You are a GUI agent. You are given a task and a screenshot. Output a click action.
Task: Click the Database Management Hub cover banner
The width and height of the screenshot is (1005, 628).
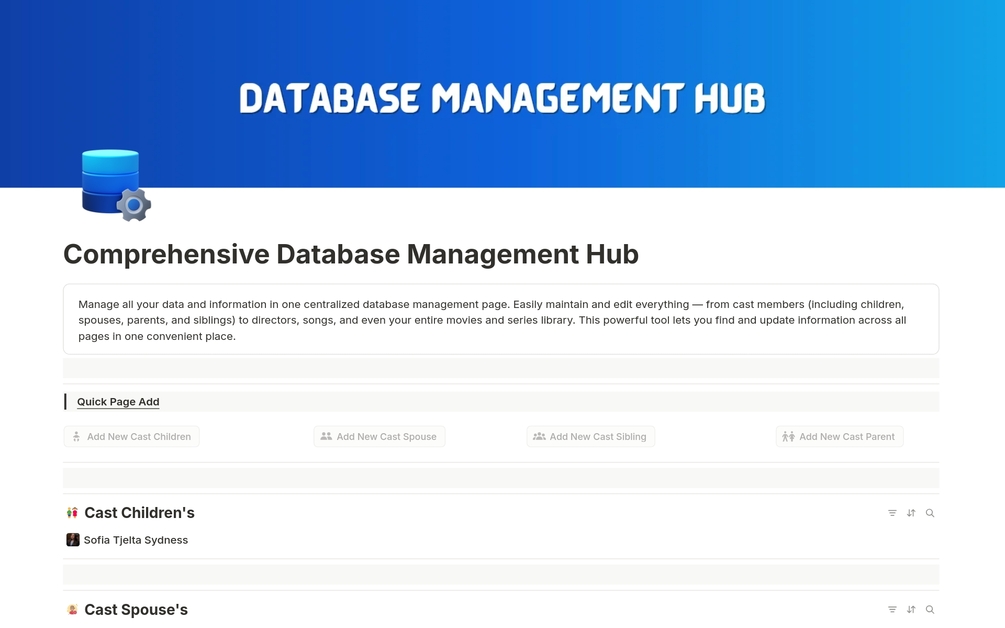[x=502, y=94]
